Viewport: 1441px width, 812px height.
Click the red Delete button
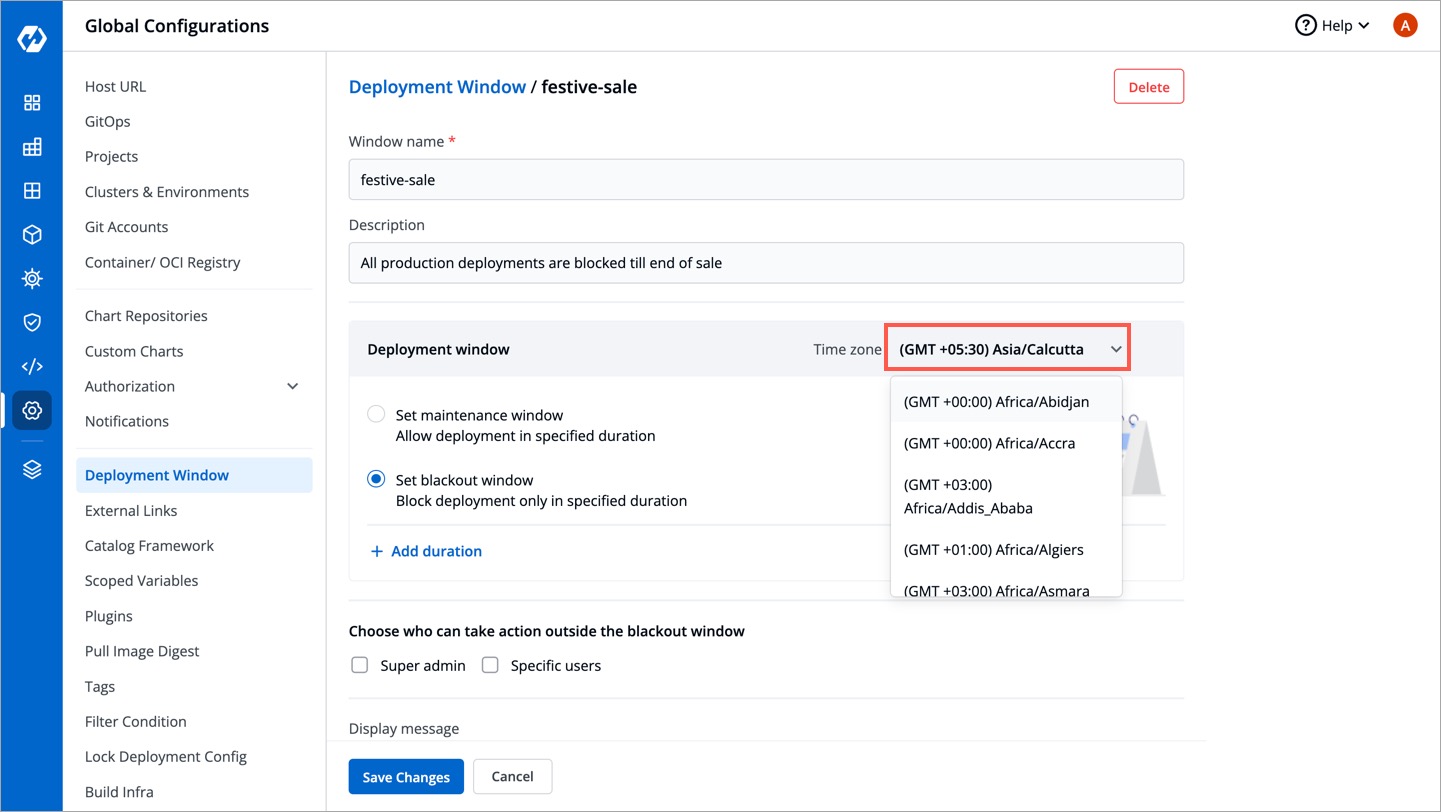click(1148, 87)
